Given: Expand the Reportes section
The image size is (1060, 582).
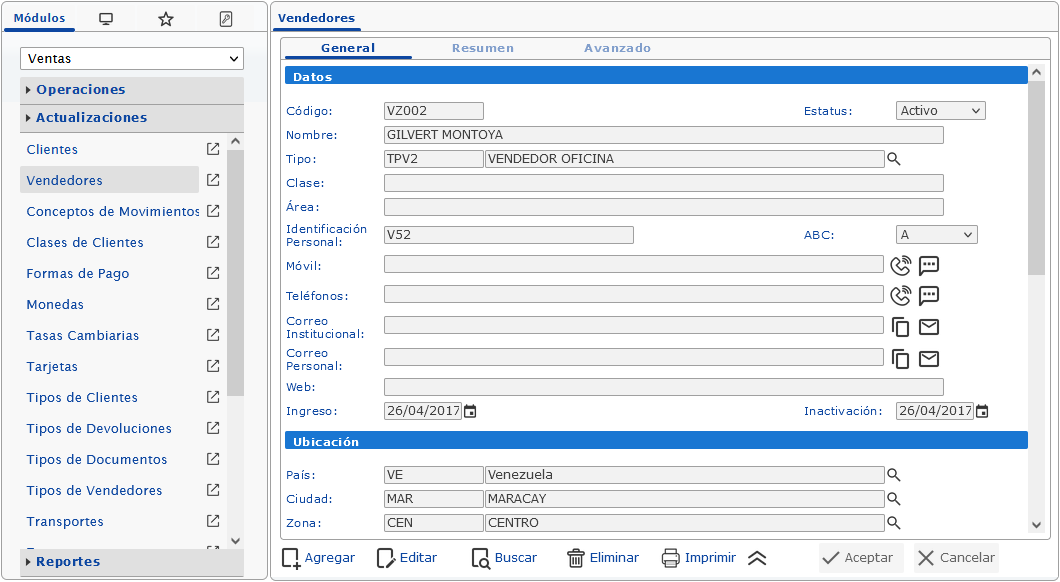Looking at the screenshot, I should click(x=132, y=562).
